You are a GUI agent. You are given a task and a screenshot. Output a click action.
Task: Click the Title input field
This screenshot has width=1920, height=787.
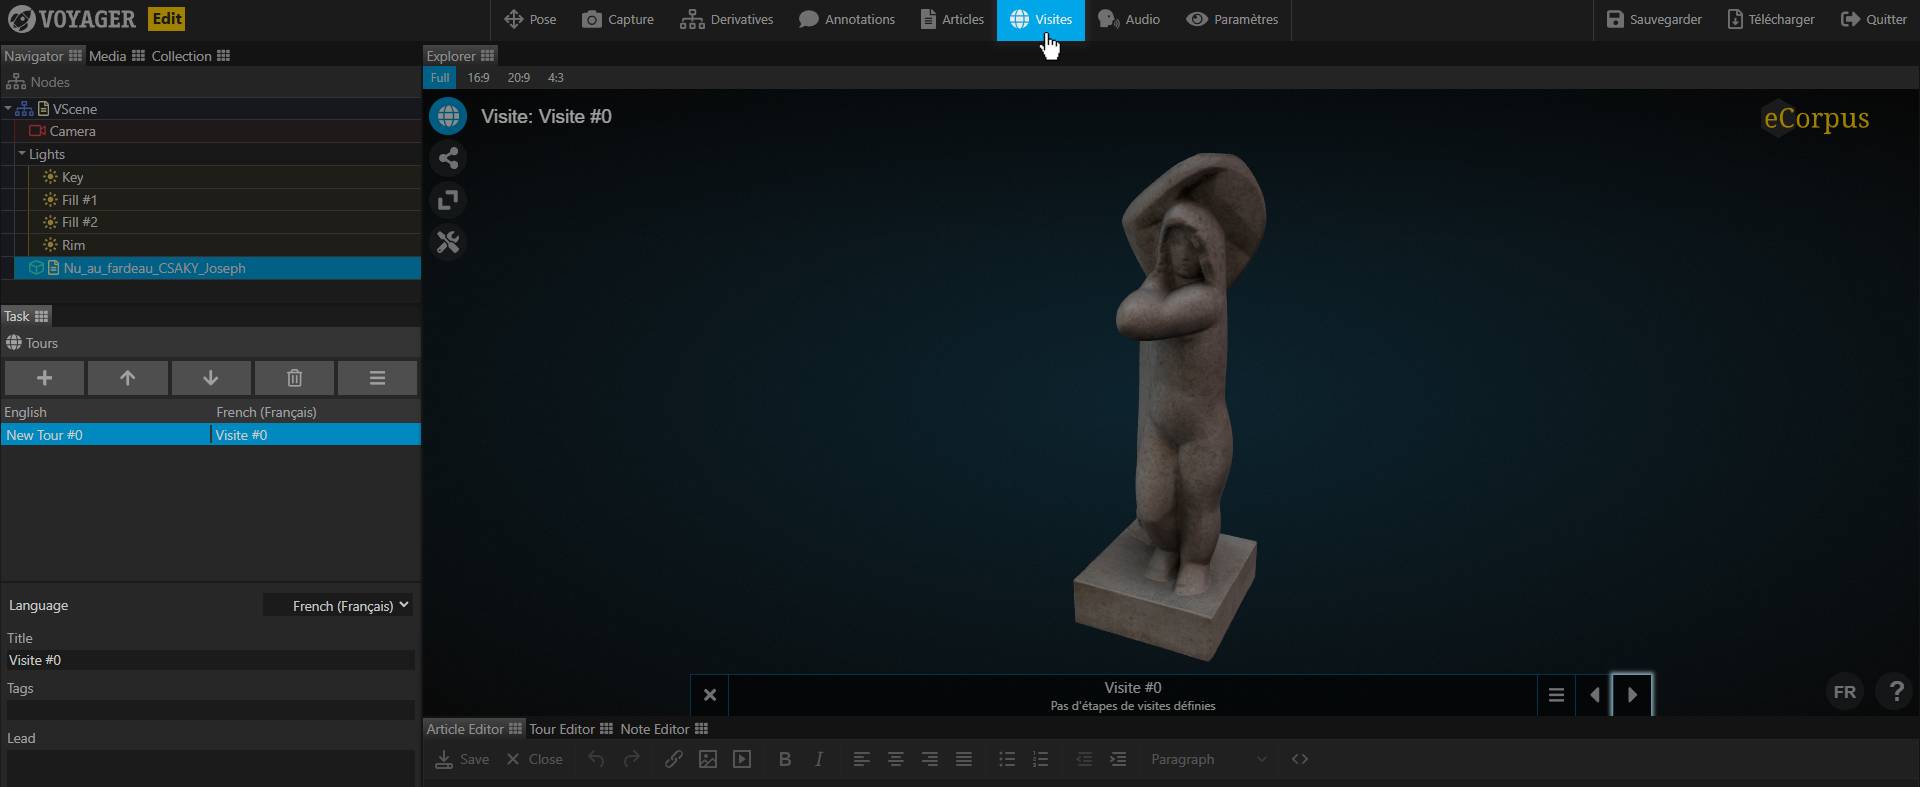[x=210, y=660]
